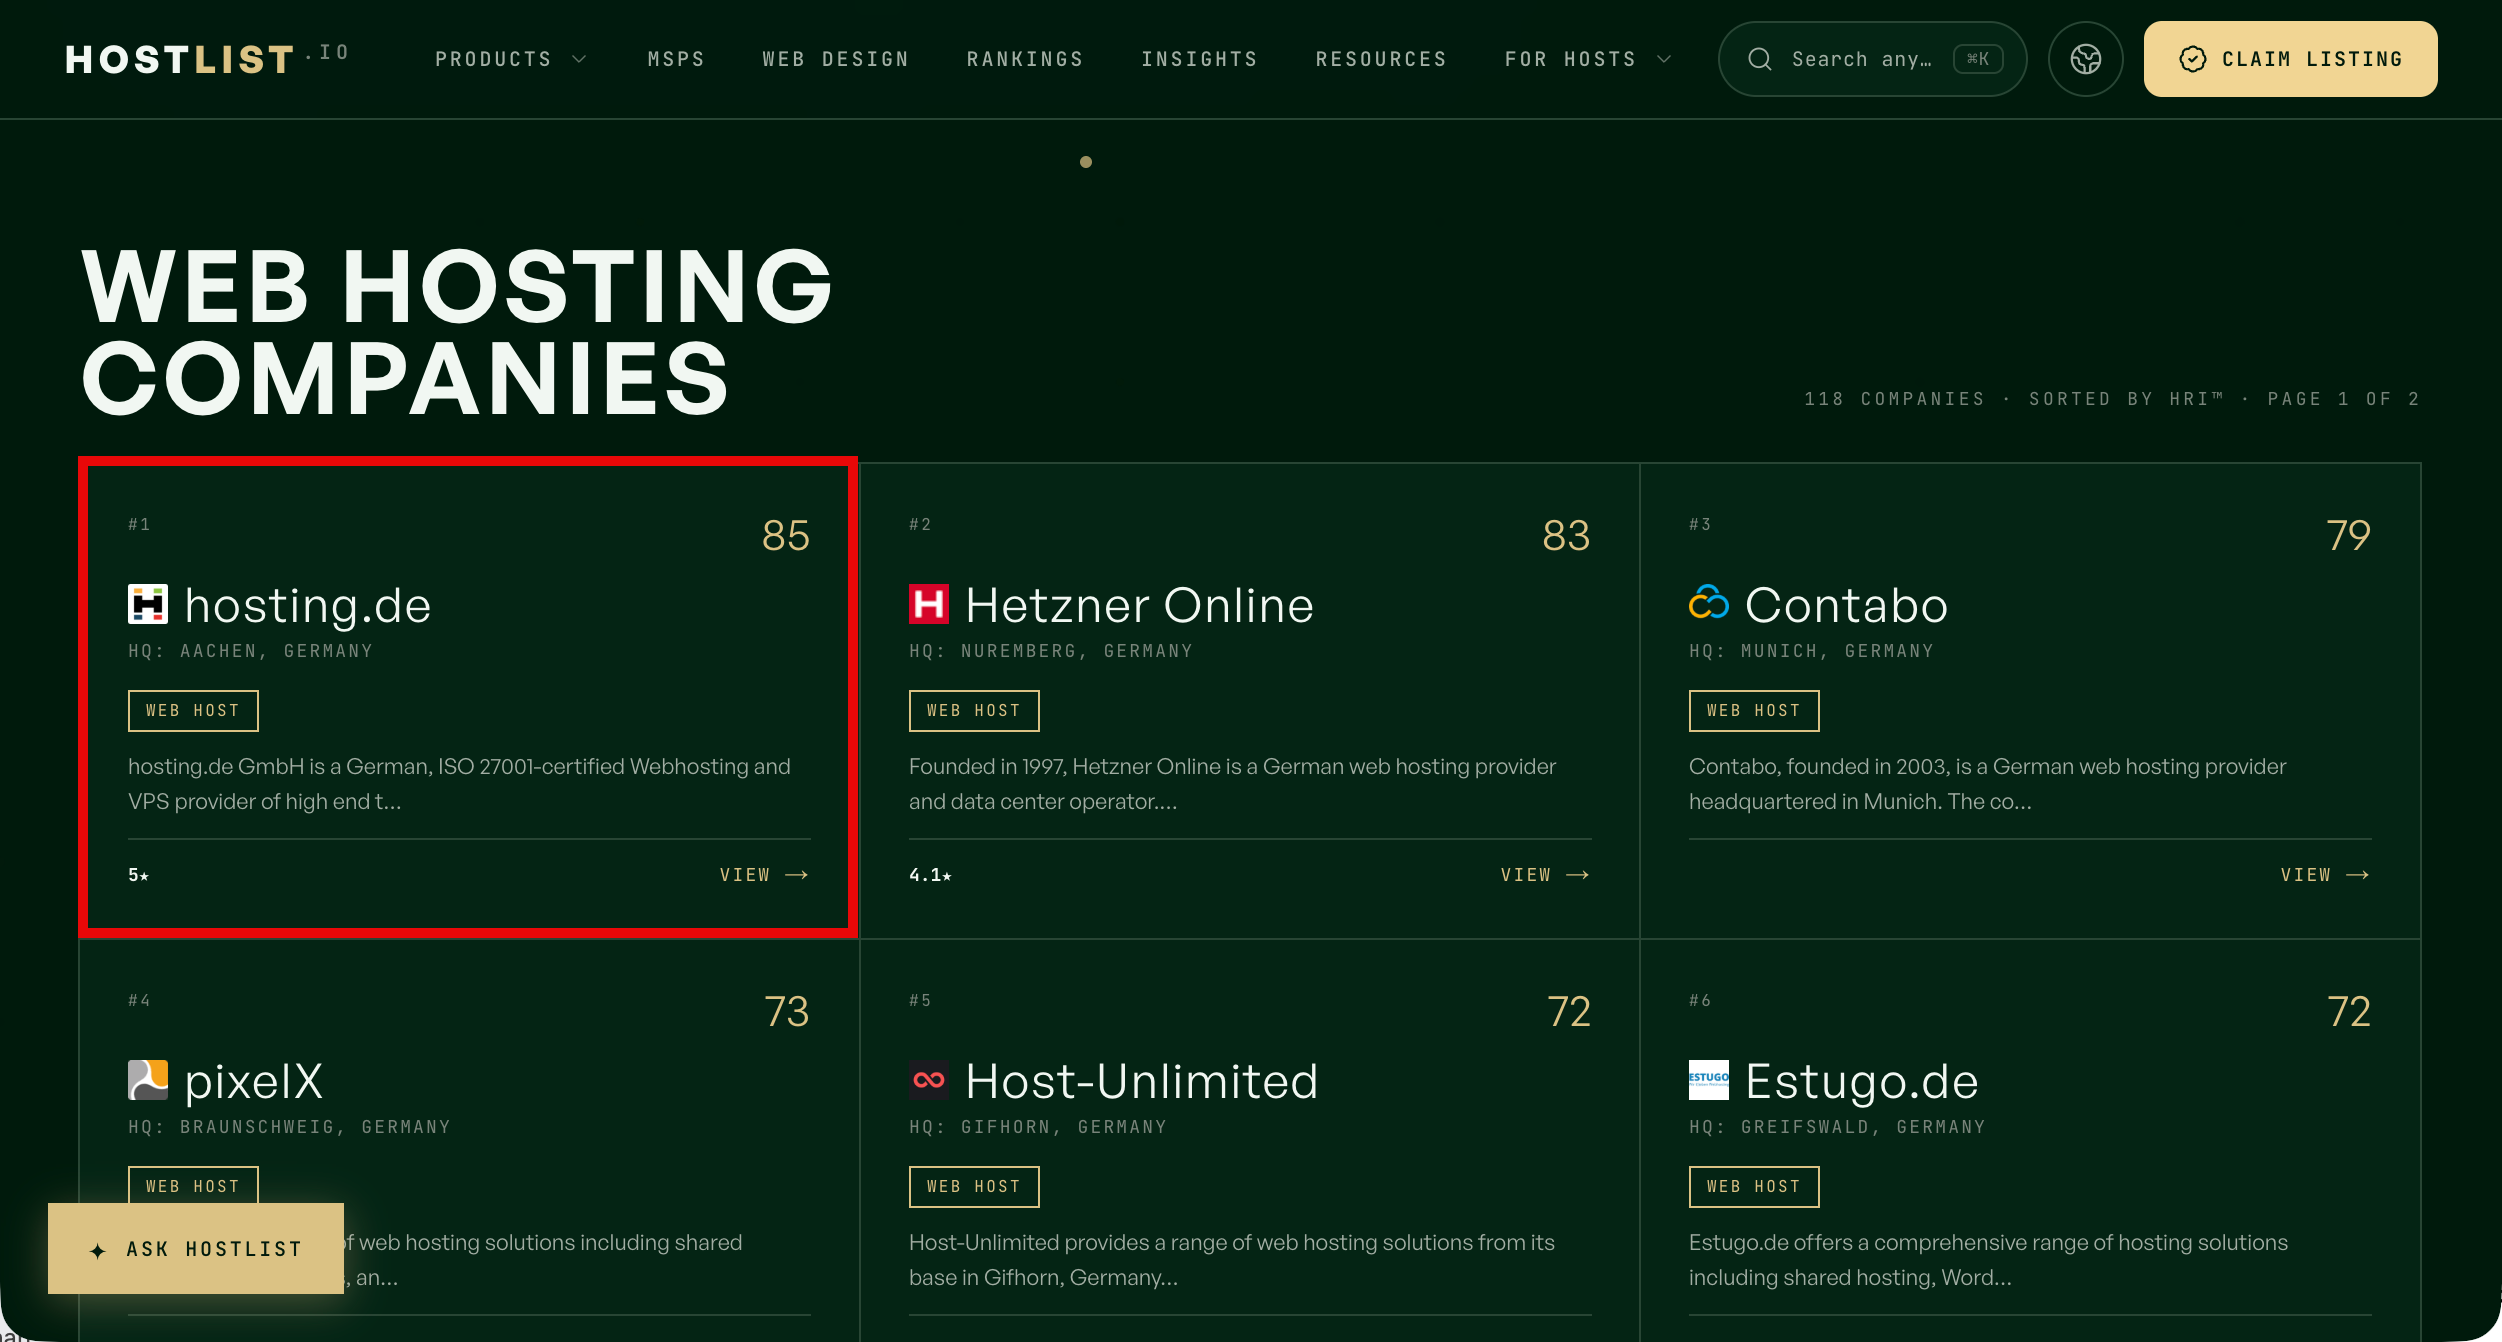The image size is (2502, 1342).
Task: Open the Ask Hostlist assistant button
Action: pos(196,1249)
